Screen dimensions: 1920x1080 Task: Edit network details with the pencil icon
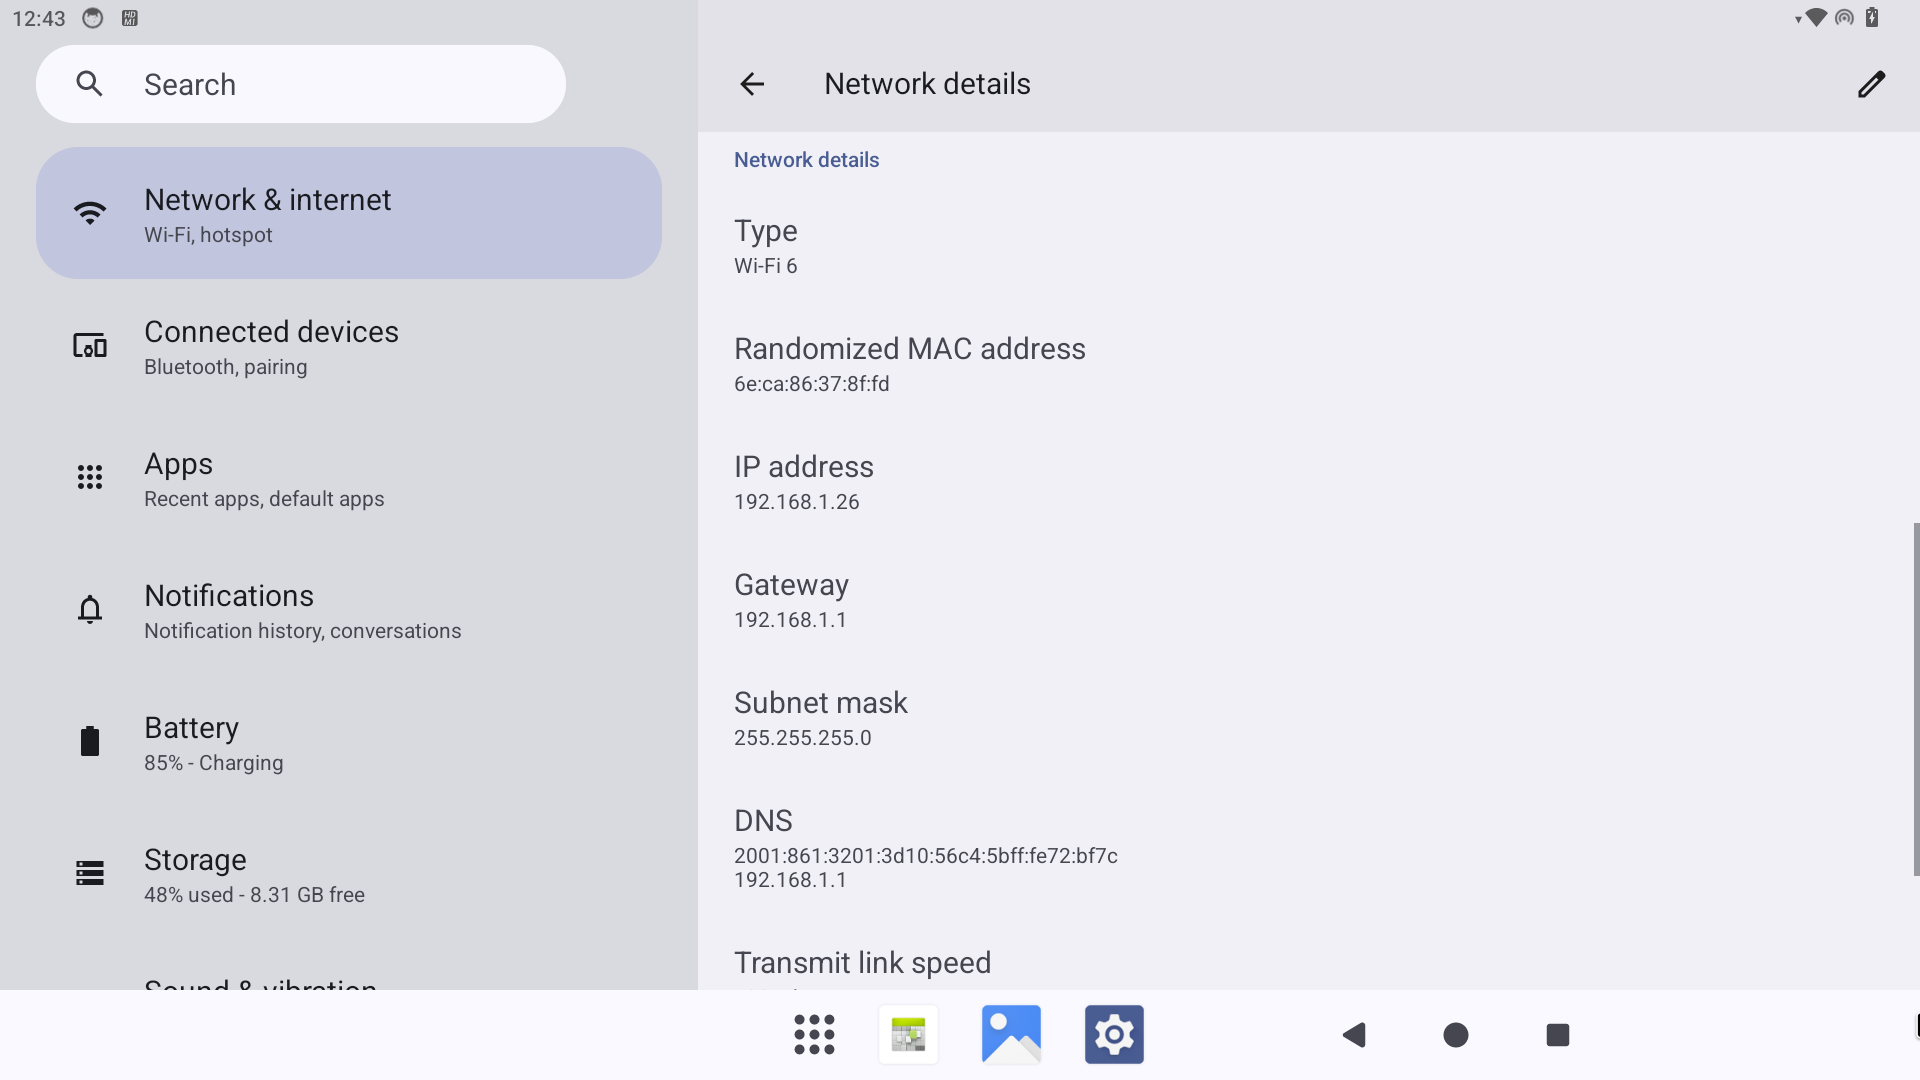tap(1871, 84)
